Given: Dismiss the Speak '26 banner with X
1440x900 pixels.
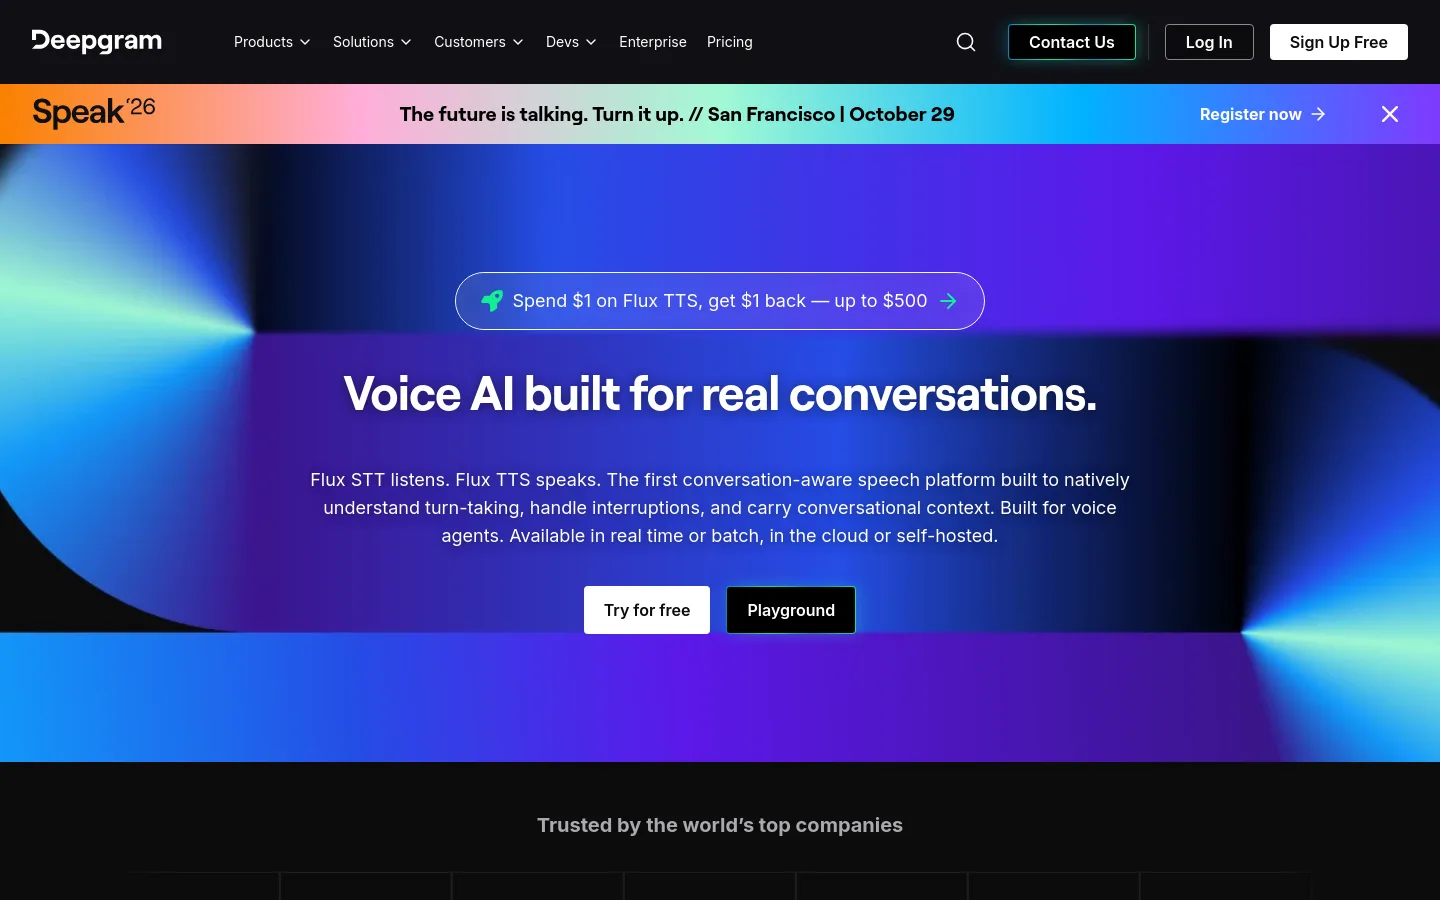Looking at the screenshot, I should (1390, 114).
